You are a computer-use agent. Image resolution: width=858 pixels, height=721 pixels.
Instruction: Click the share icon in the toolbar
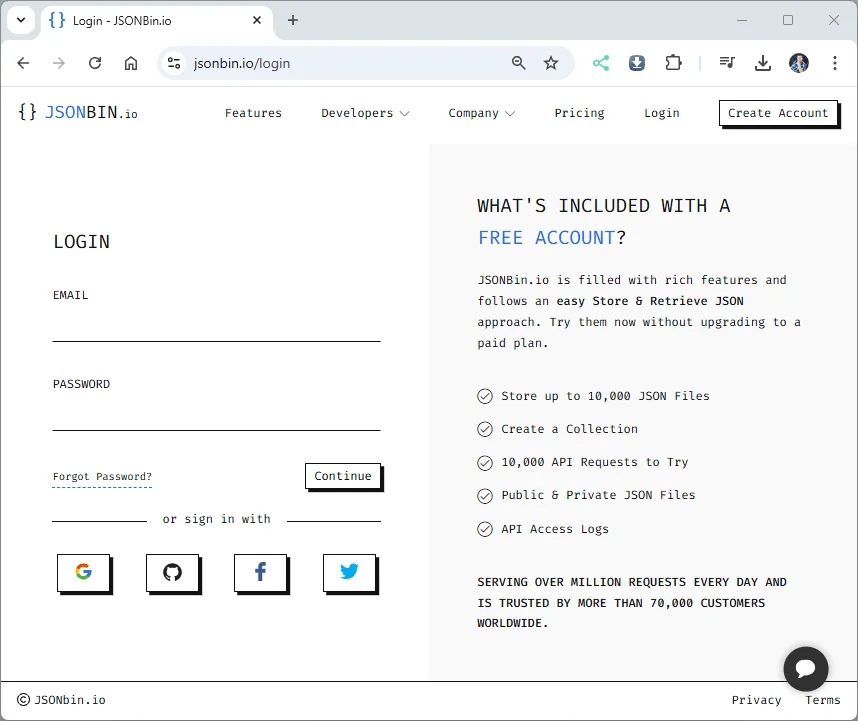pyautogui.click(x=600, y=62)
